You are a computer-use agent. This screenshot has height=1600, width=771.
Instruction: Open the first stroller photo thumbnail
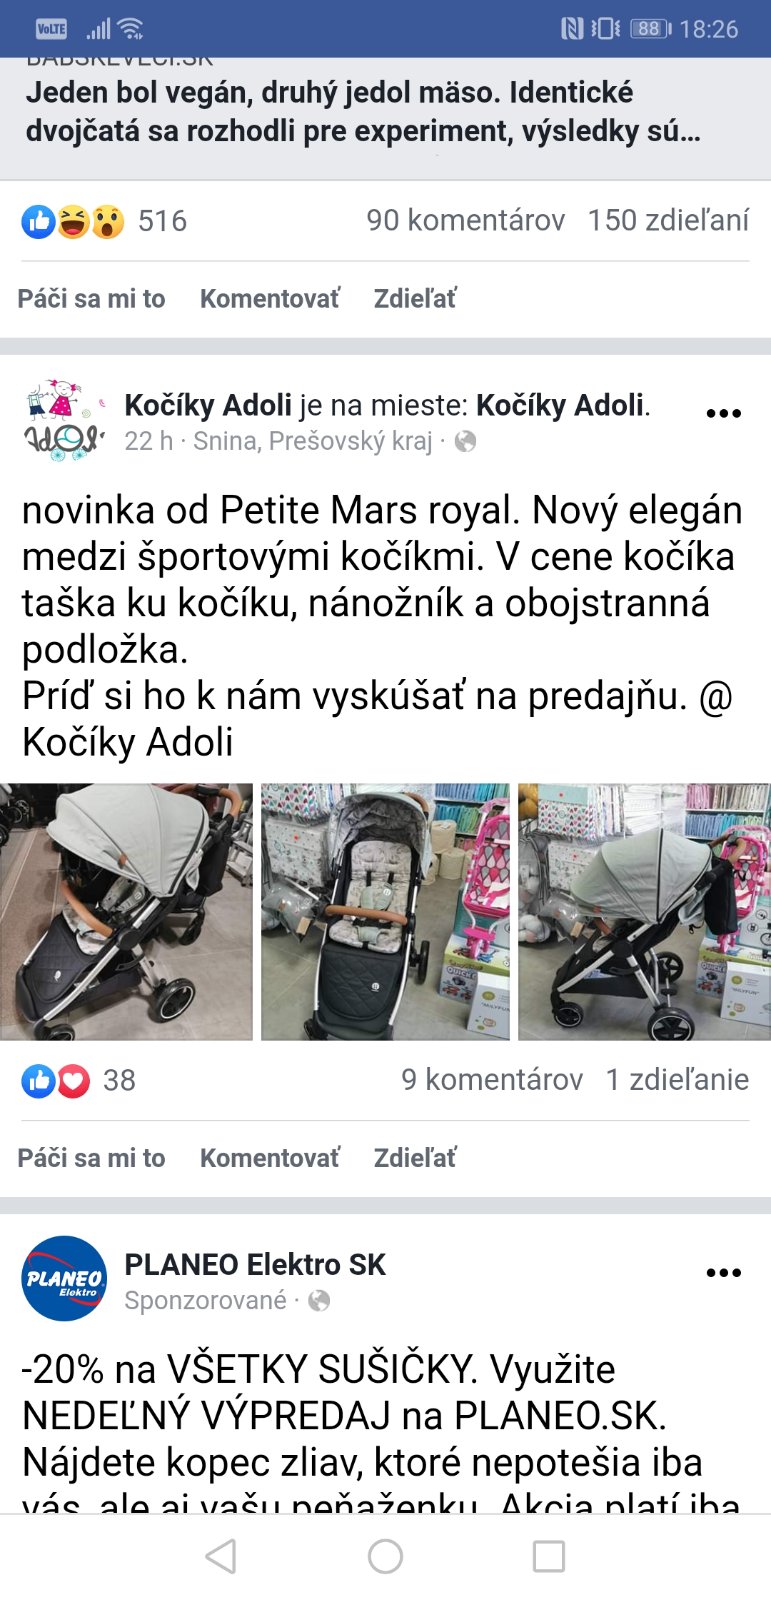click(126, 912)
